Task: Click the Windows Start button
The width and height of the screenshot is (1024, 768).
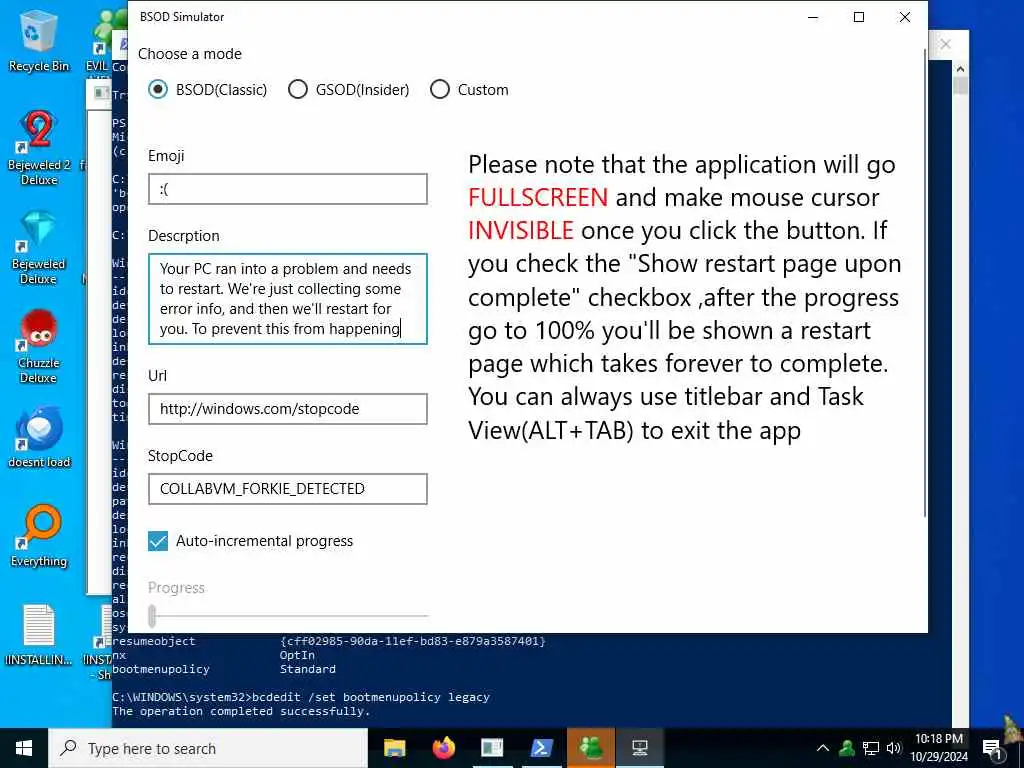Action: coord(24,748)
